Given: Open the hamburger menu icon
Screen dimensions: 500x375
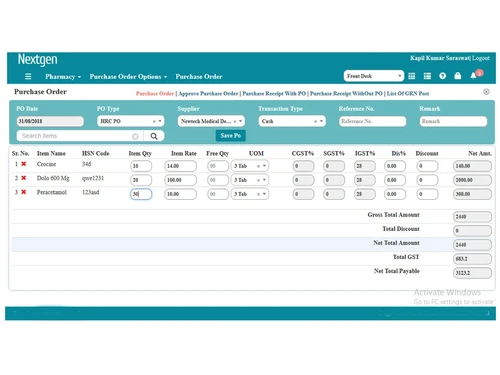Looking at the screenshot, I should pyautogui.click(x=28, y=76).
